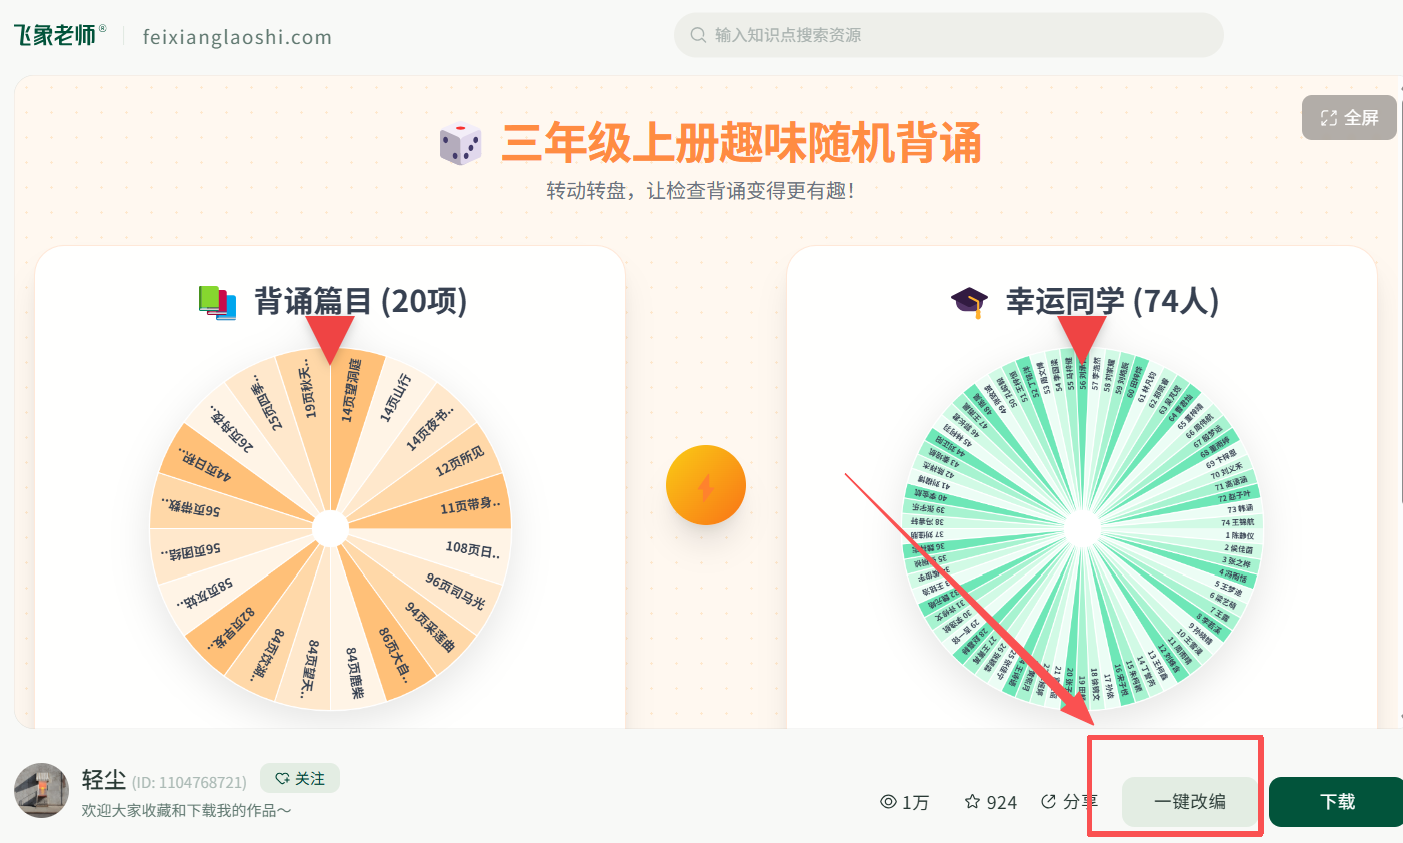The image size is (1403, 843).
Task: Click the green 下载 button
Action: tap(1337, 802)
